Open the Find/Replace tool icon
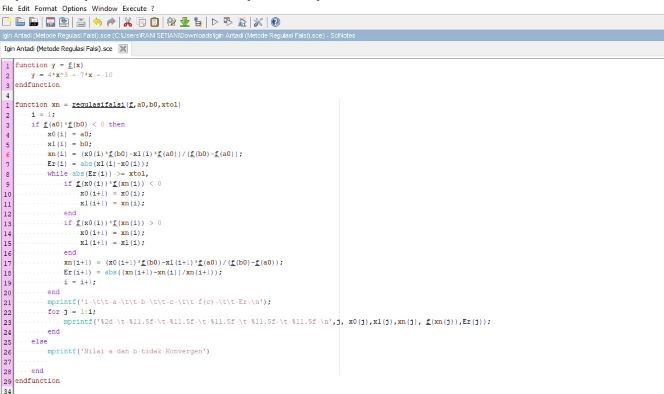 [x=171, y=22]
